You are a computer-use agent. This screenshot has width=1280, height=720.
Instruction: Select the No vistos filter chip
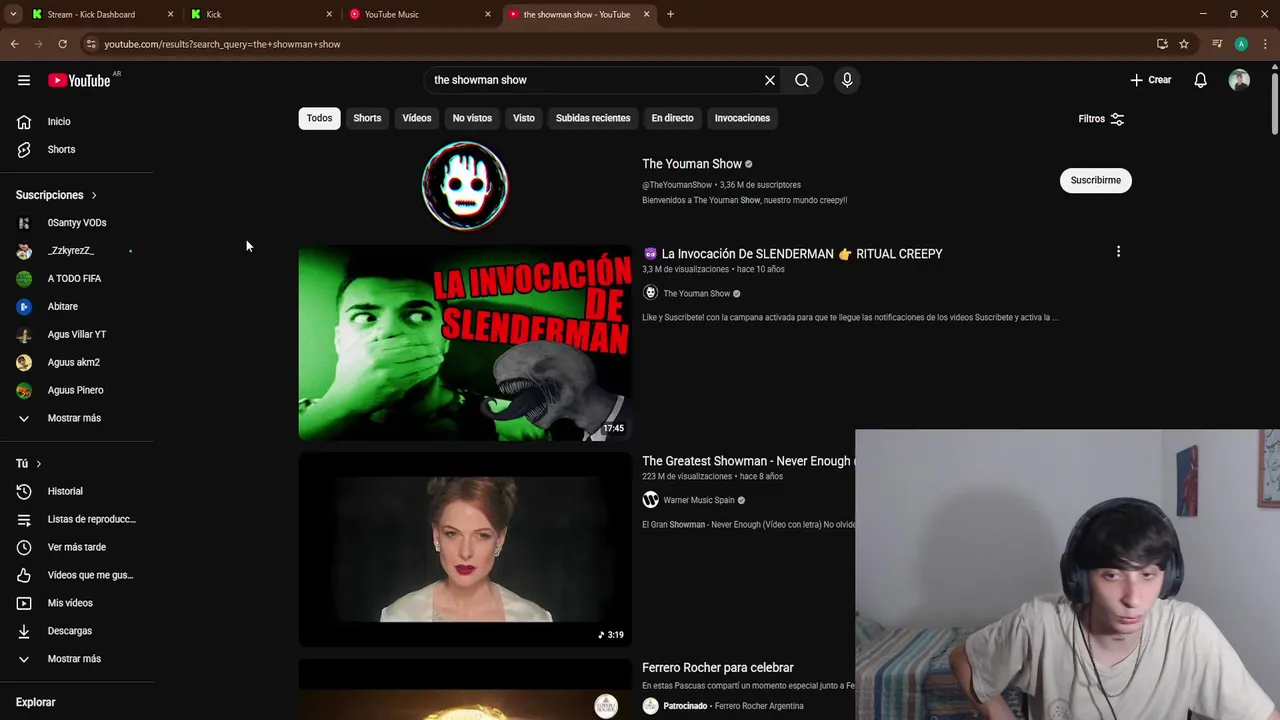[472, 118]
